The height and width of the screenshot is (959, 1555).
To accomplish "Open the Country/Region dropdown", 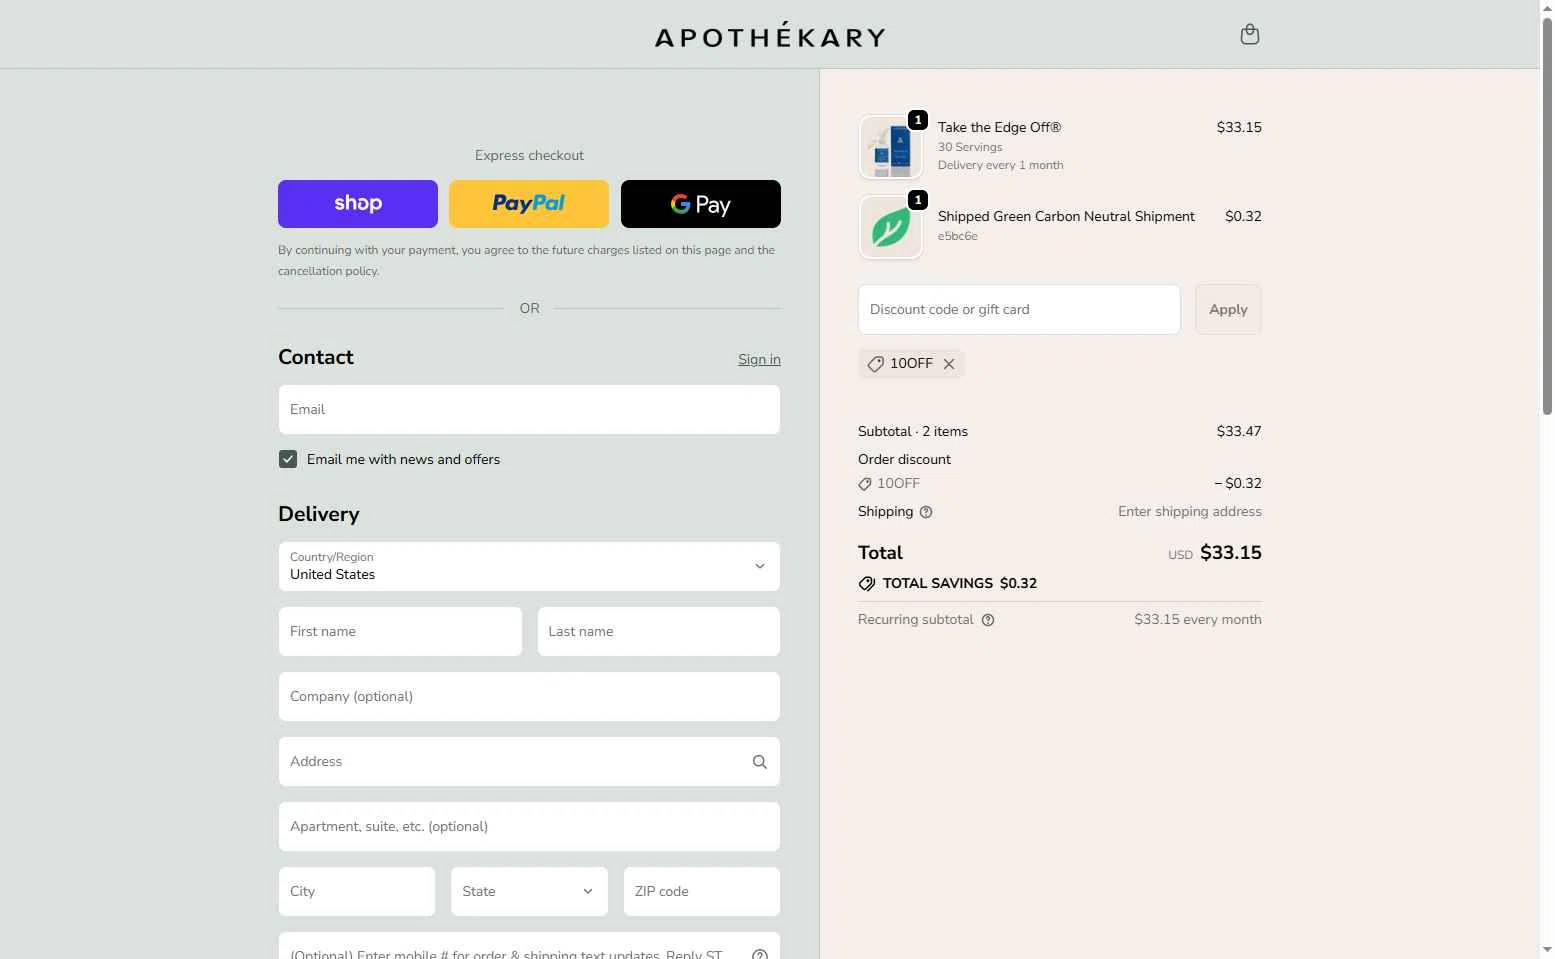I will pos(529,567).
